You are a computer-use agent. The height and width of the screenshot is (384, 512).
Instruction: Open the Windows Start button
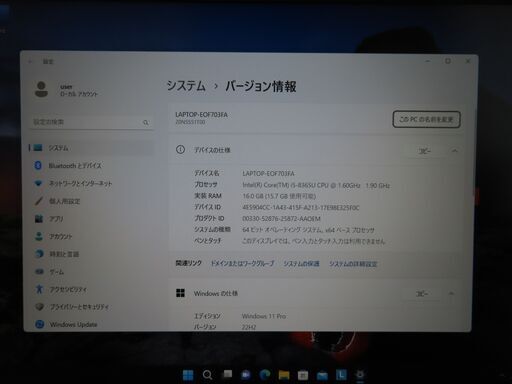(x=188, y=375)
